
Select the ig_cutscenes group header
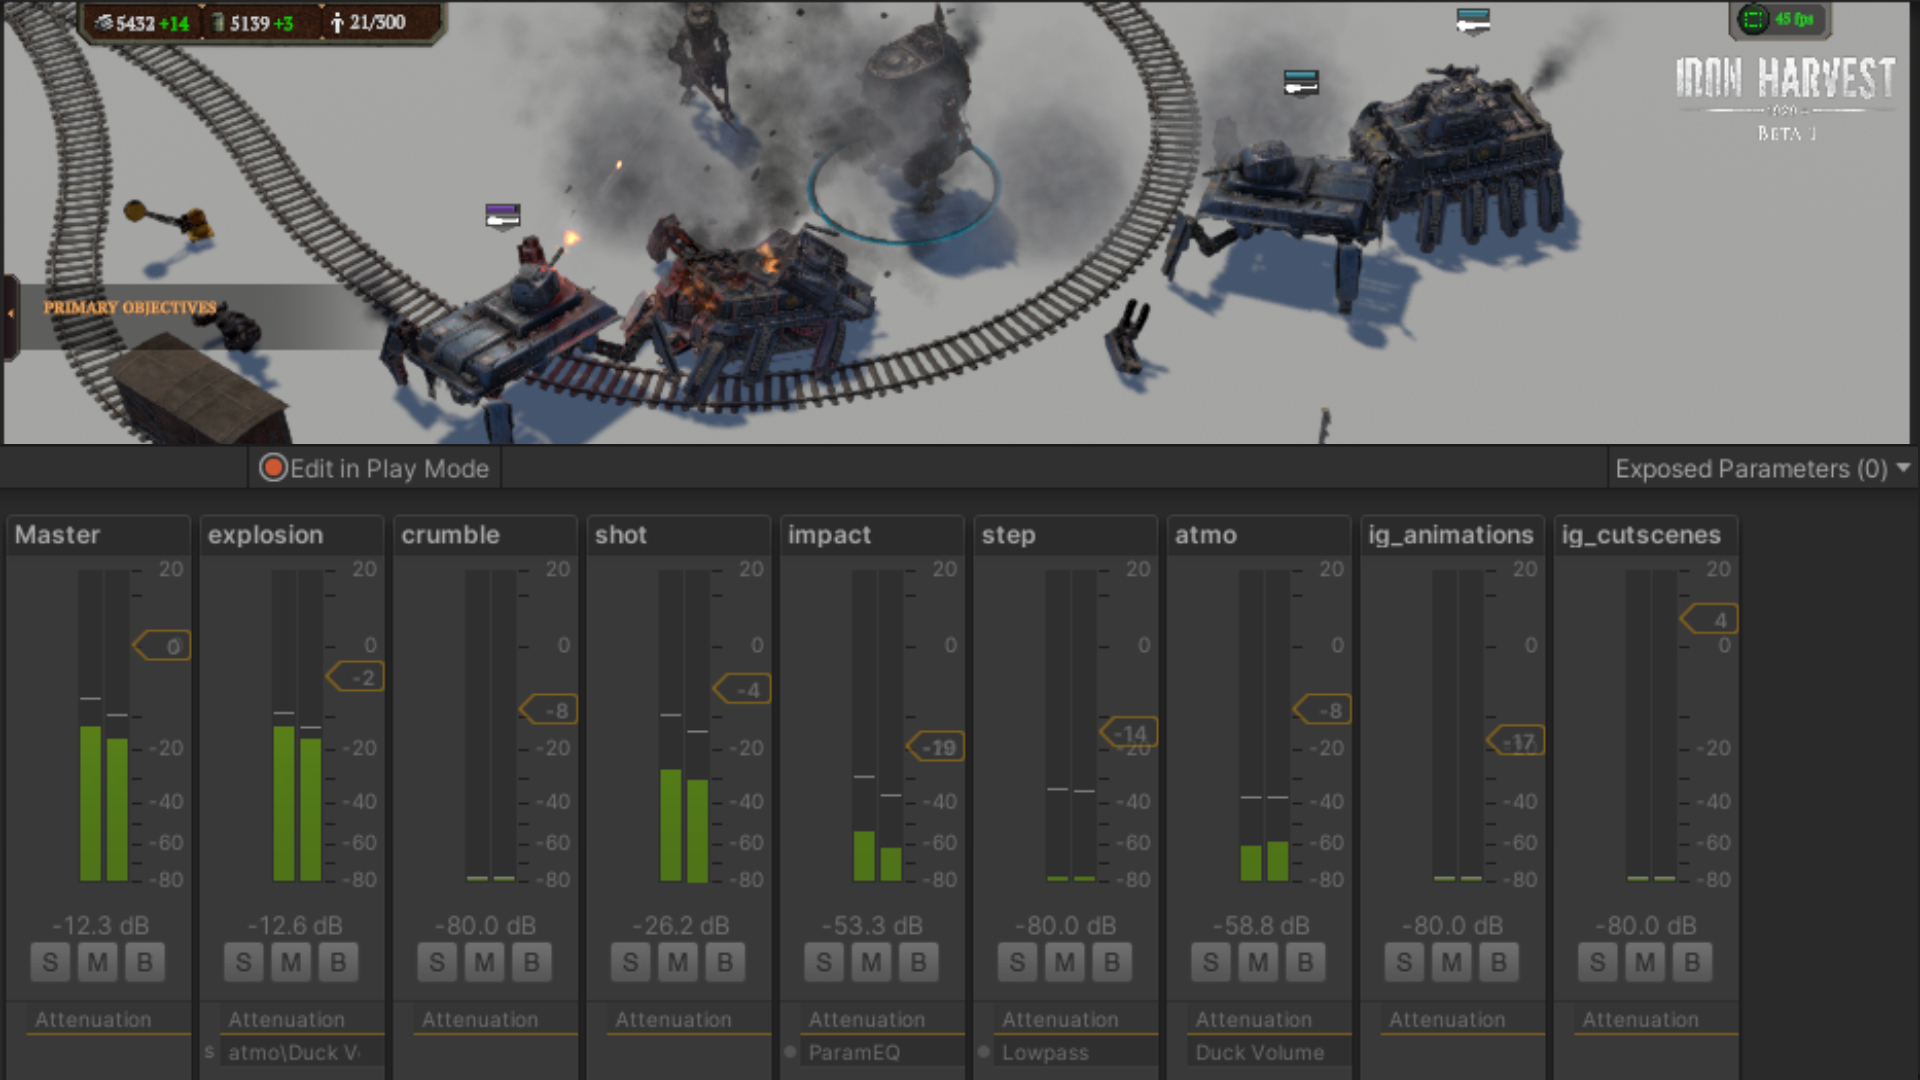pyautogui.click(x=1641, y=535)
